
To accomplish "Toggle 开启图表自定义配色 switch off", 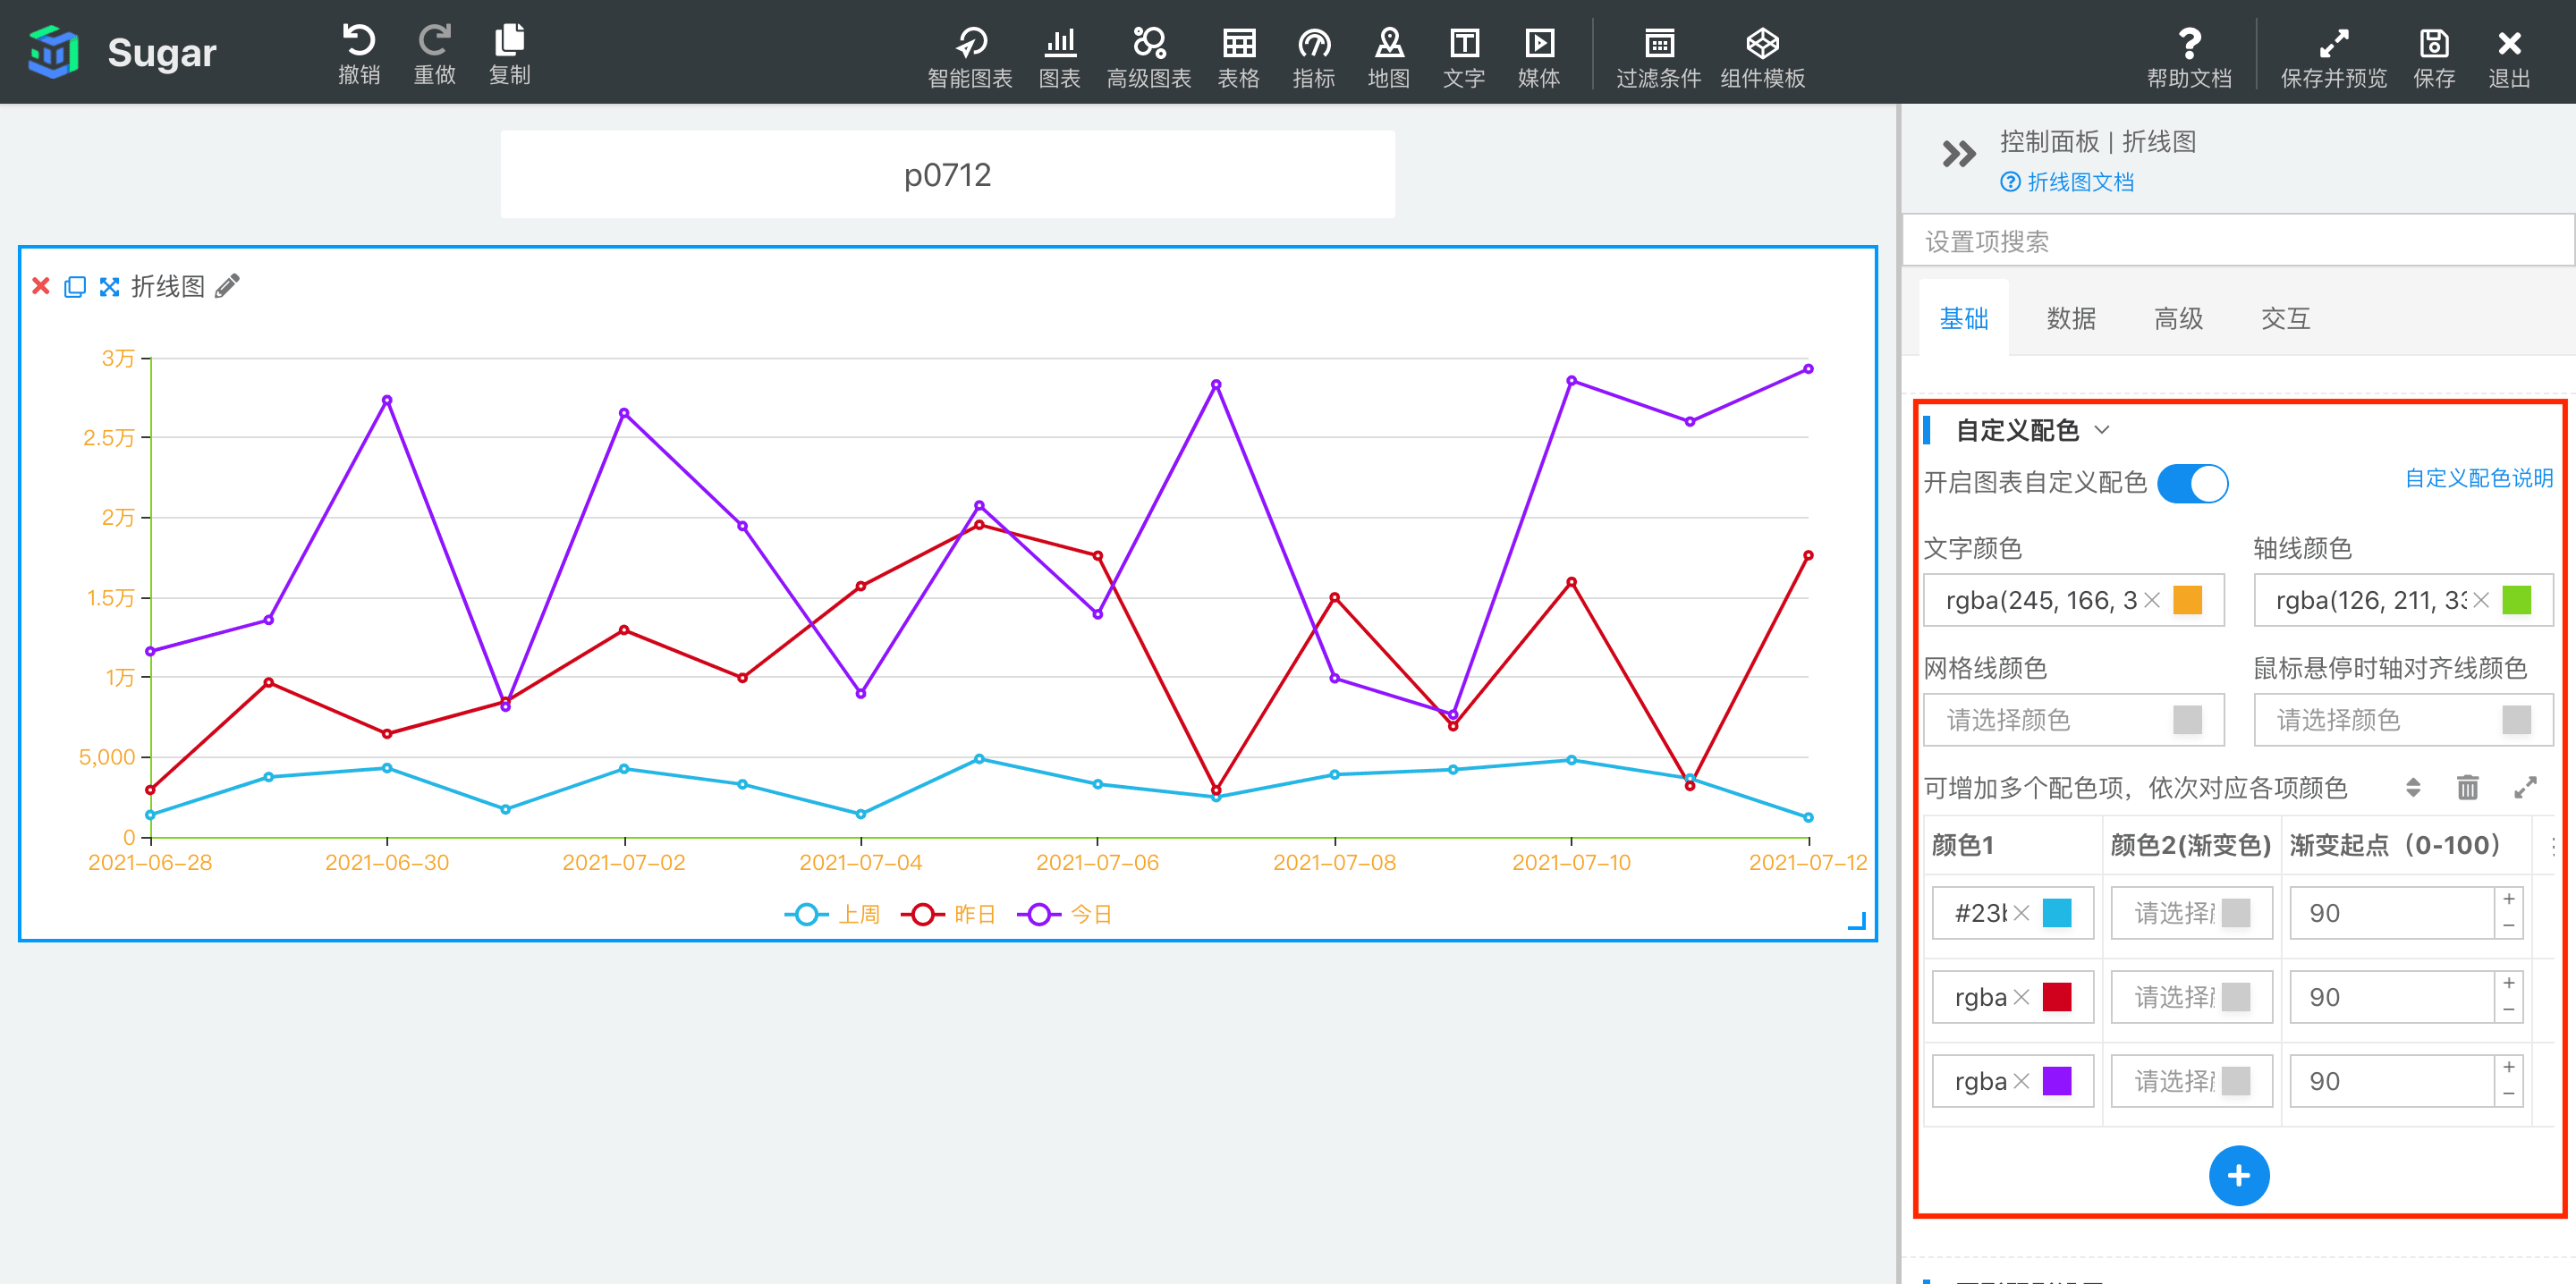I will (2192, 483).
